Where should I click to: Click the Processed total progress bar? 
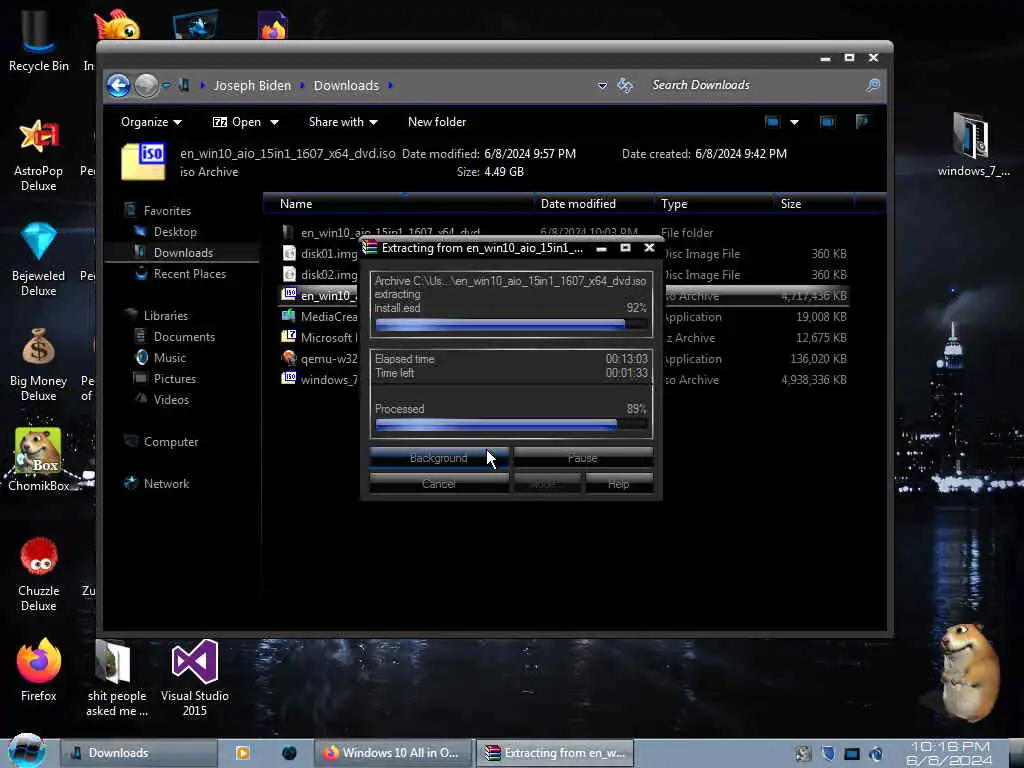click(511, 425)
